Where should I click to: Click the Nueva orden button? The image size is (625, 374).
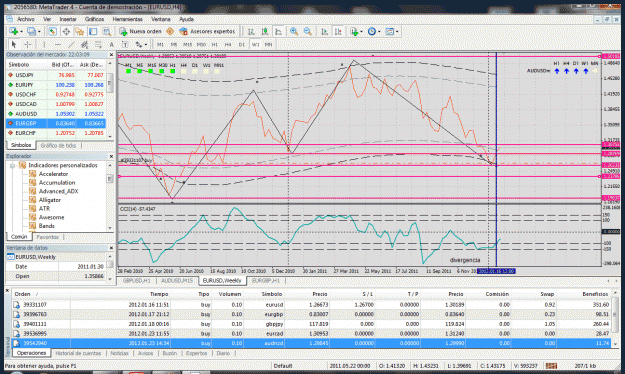click(141, 31)
